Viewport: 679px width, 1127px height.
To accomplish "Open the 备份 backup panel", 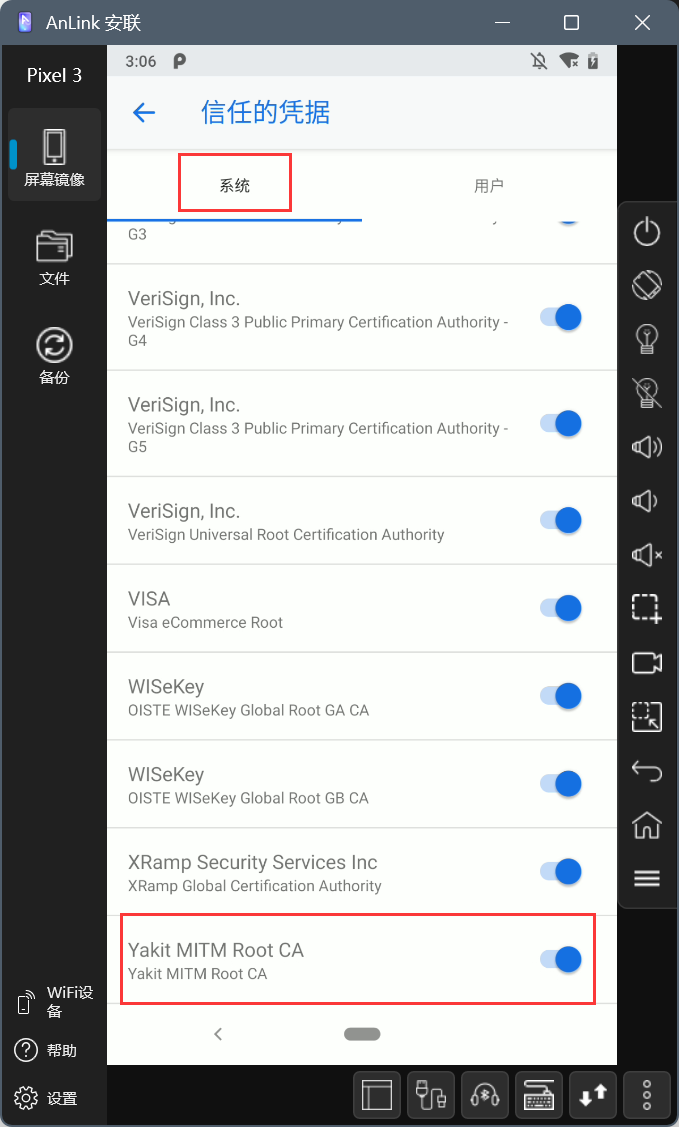I will click(x=54, y=356).
